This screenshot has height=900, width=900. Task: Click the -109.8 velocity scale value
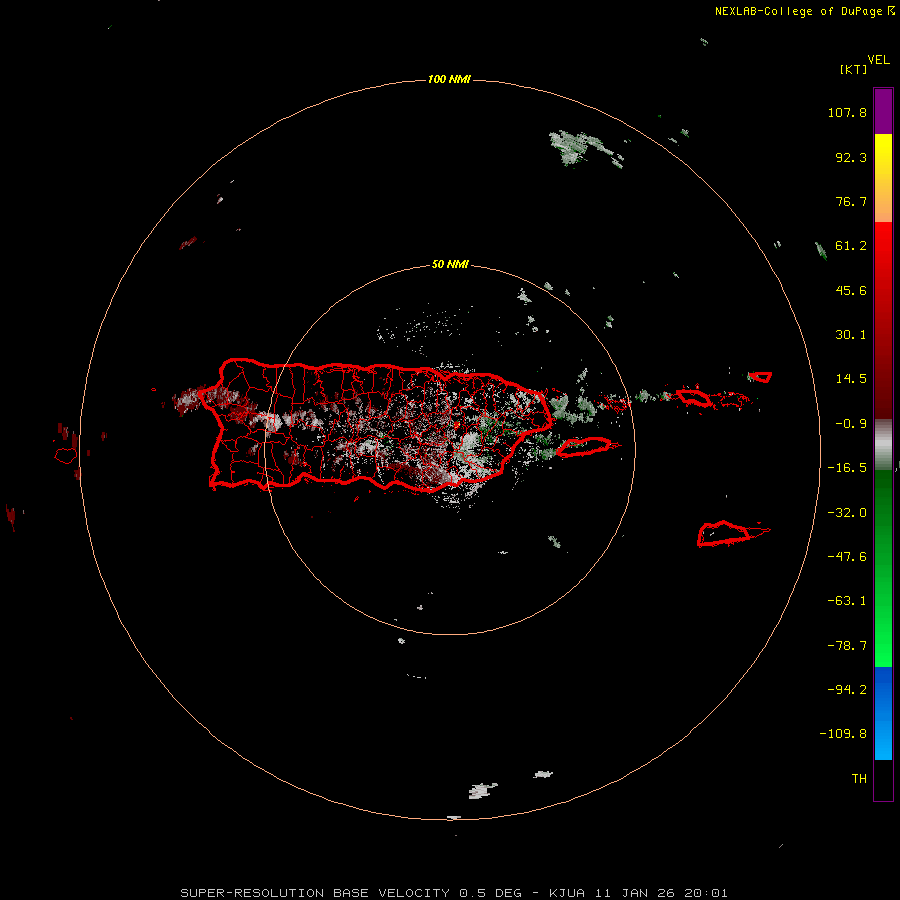tap(843, 734)
